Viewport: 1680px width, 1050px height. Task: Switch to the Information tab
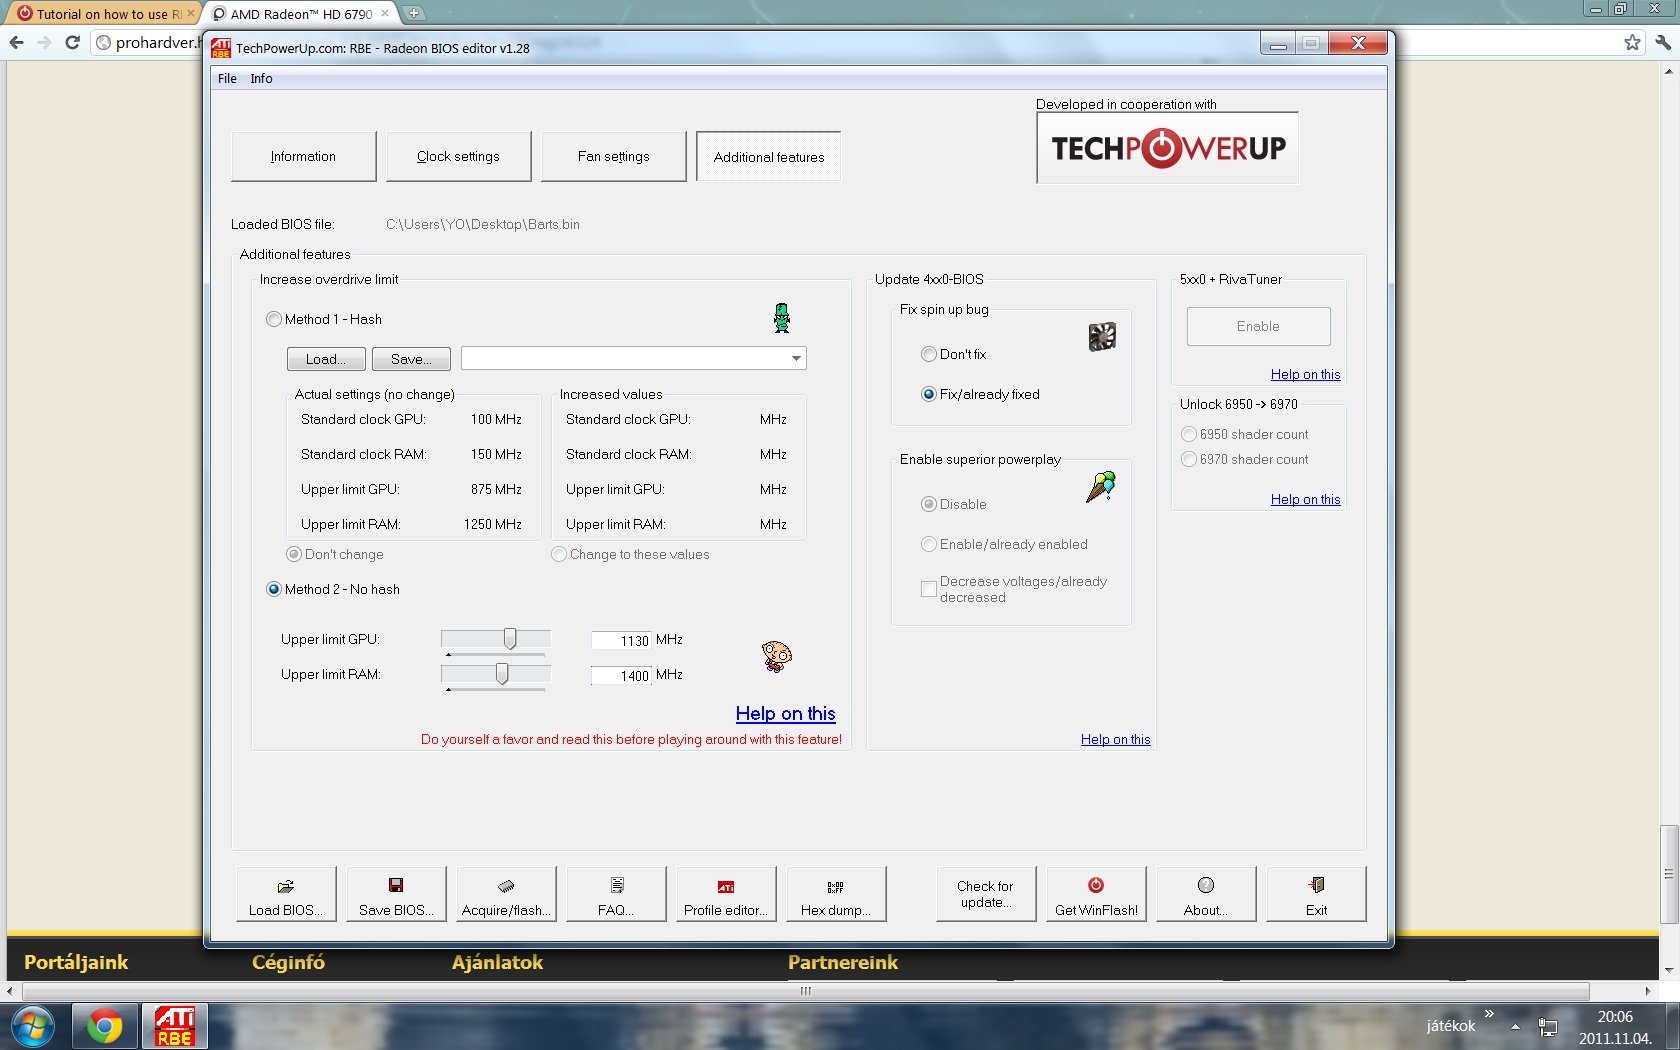tap(303, 156)
